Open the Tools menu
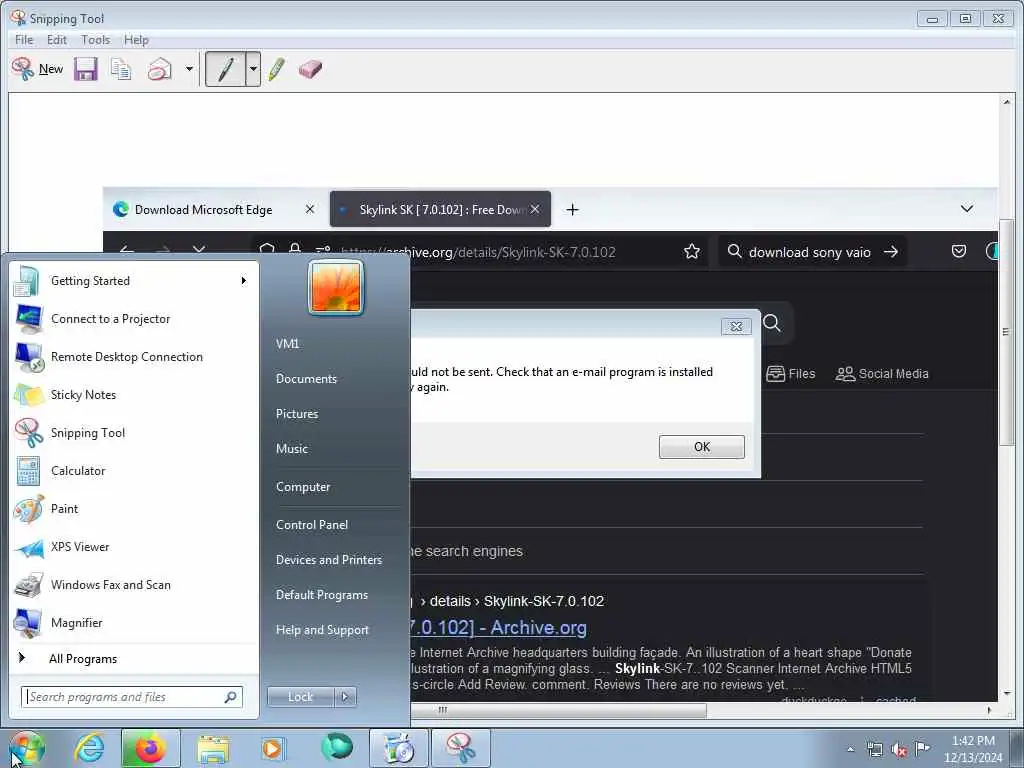This screenshot has width=1024, height=768. point(95,40)
